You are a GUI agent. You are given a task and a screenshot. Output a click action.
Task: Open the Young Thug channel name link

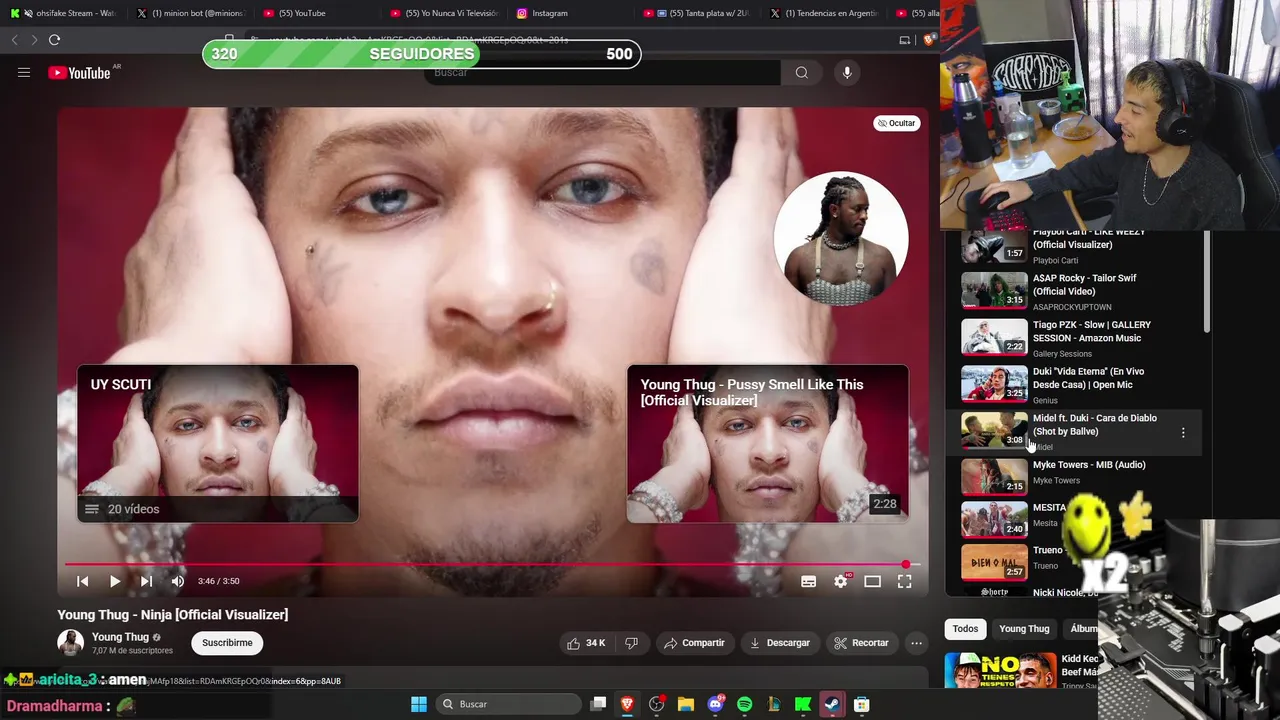coord(120,637)
